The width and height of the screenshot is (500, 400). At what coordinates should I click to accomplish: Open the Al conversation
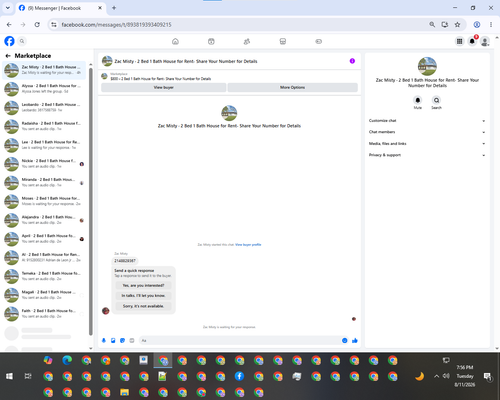point(44,257)
